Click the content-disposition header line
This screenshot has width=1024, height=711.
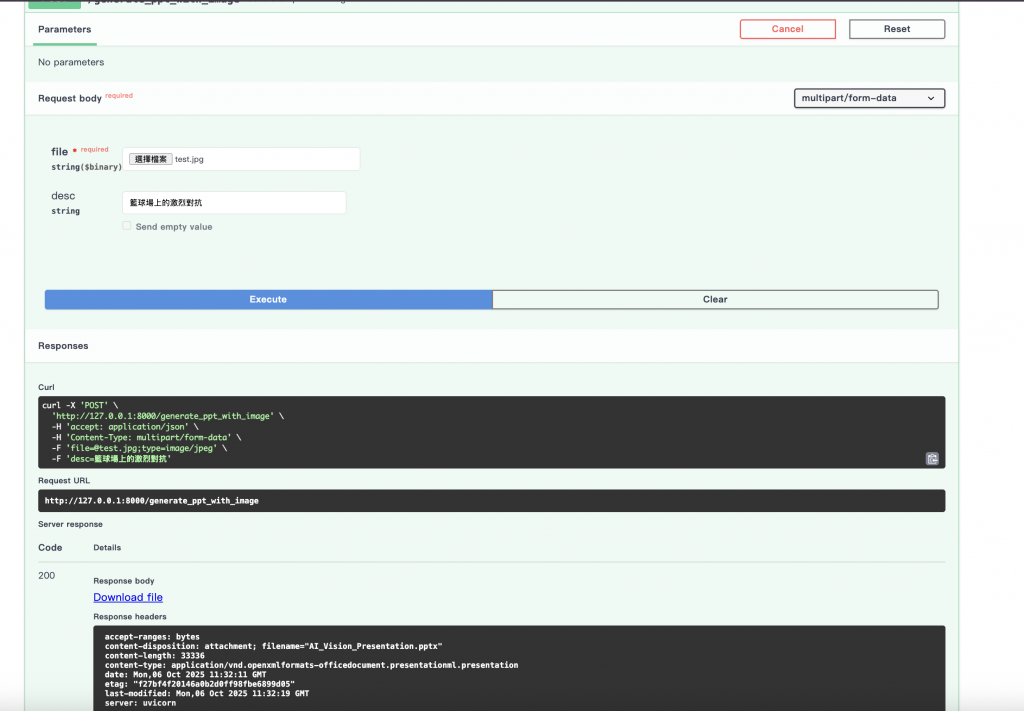(273, 646)
